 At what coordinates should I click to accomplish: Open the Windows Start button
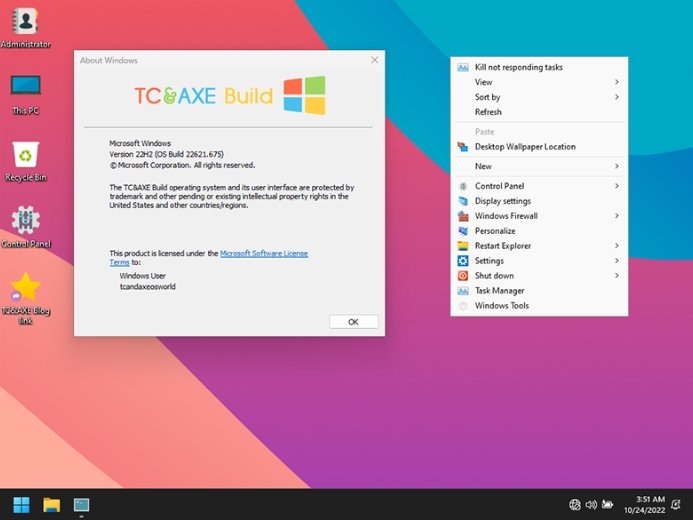tap(21, 505)
